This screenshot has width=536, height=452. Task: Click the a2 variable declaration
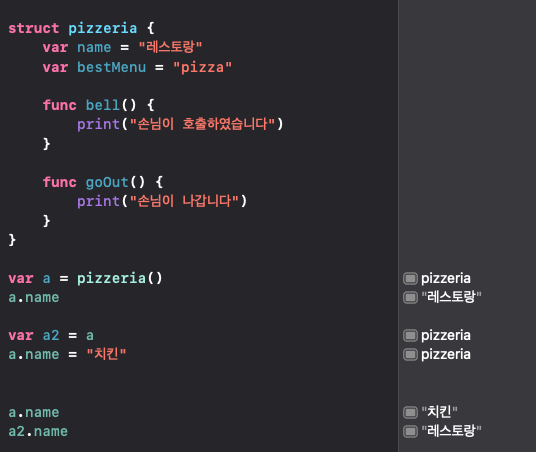click(x=51, y=336)
